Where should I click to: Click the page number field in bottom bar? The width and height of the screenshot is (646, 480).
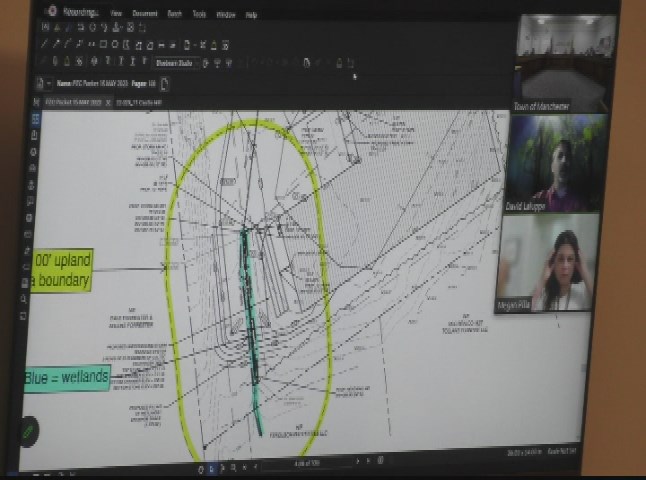tap(307, 464)
